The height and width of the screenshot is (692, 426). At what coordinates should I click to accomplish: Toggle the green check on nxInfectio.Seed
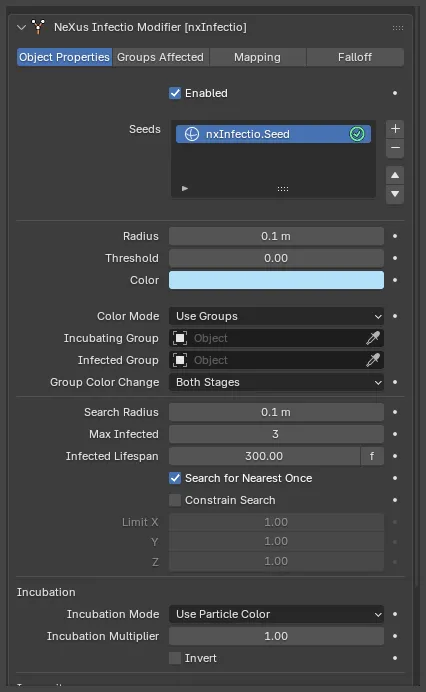pyautogui.click(x=357, y=134)
